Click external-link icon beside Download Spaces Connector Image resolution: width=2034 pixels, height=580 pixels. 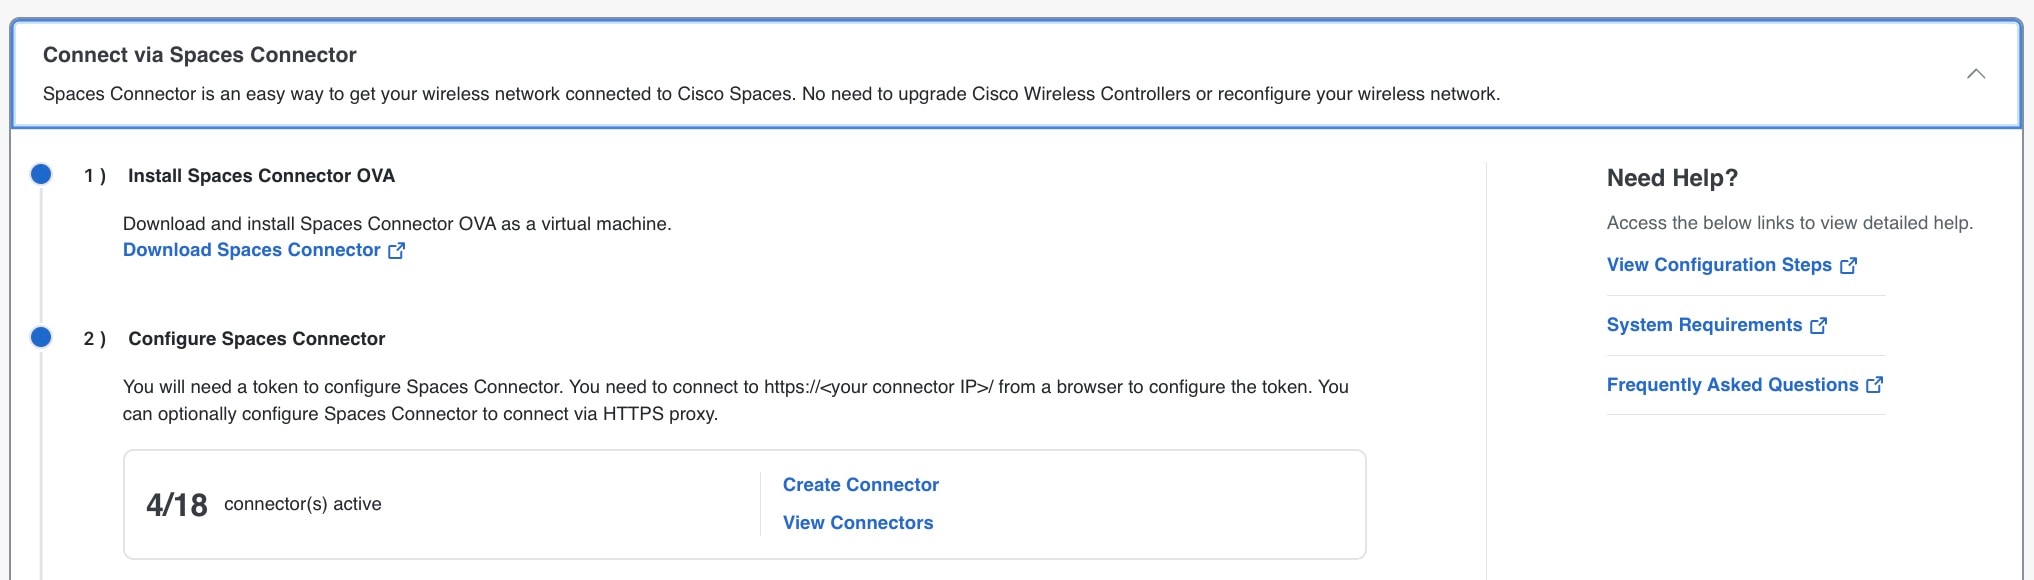(397, 251)
